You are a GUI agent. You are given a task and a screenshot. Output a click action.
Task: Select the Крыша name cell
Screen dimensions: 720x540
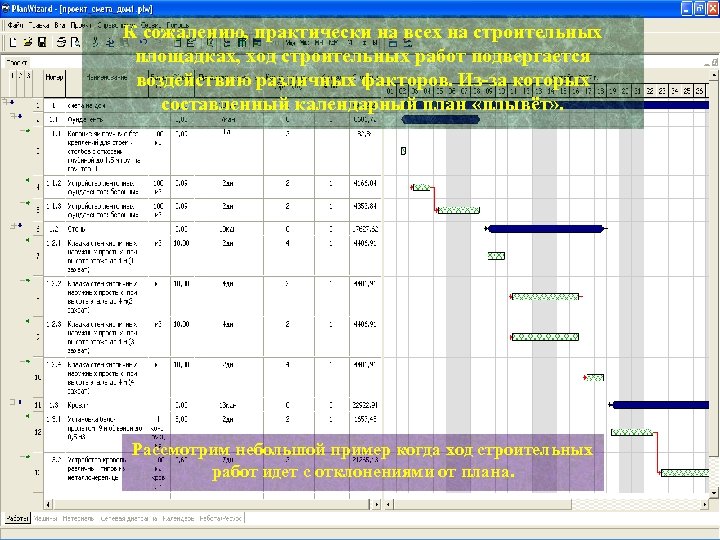[x=107, y=405]
